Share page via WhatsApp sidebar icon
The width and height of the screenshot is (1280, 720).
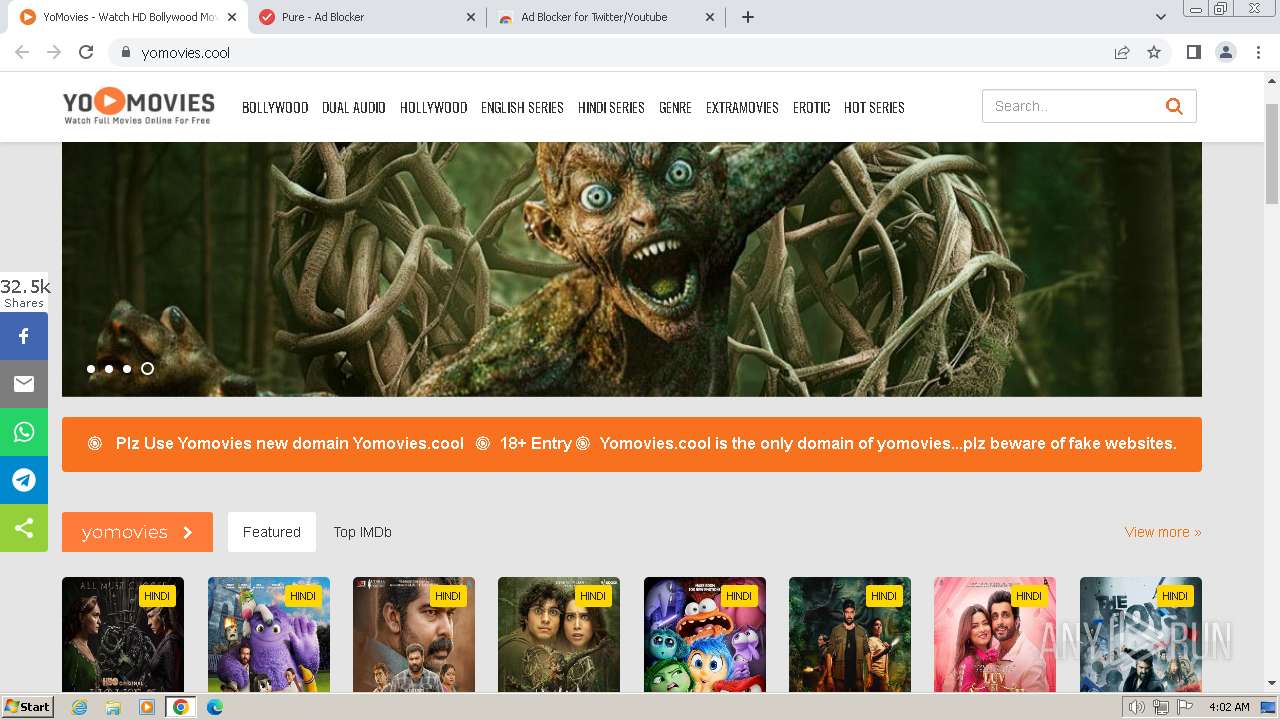[x=24, y=432]
